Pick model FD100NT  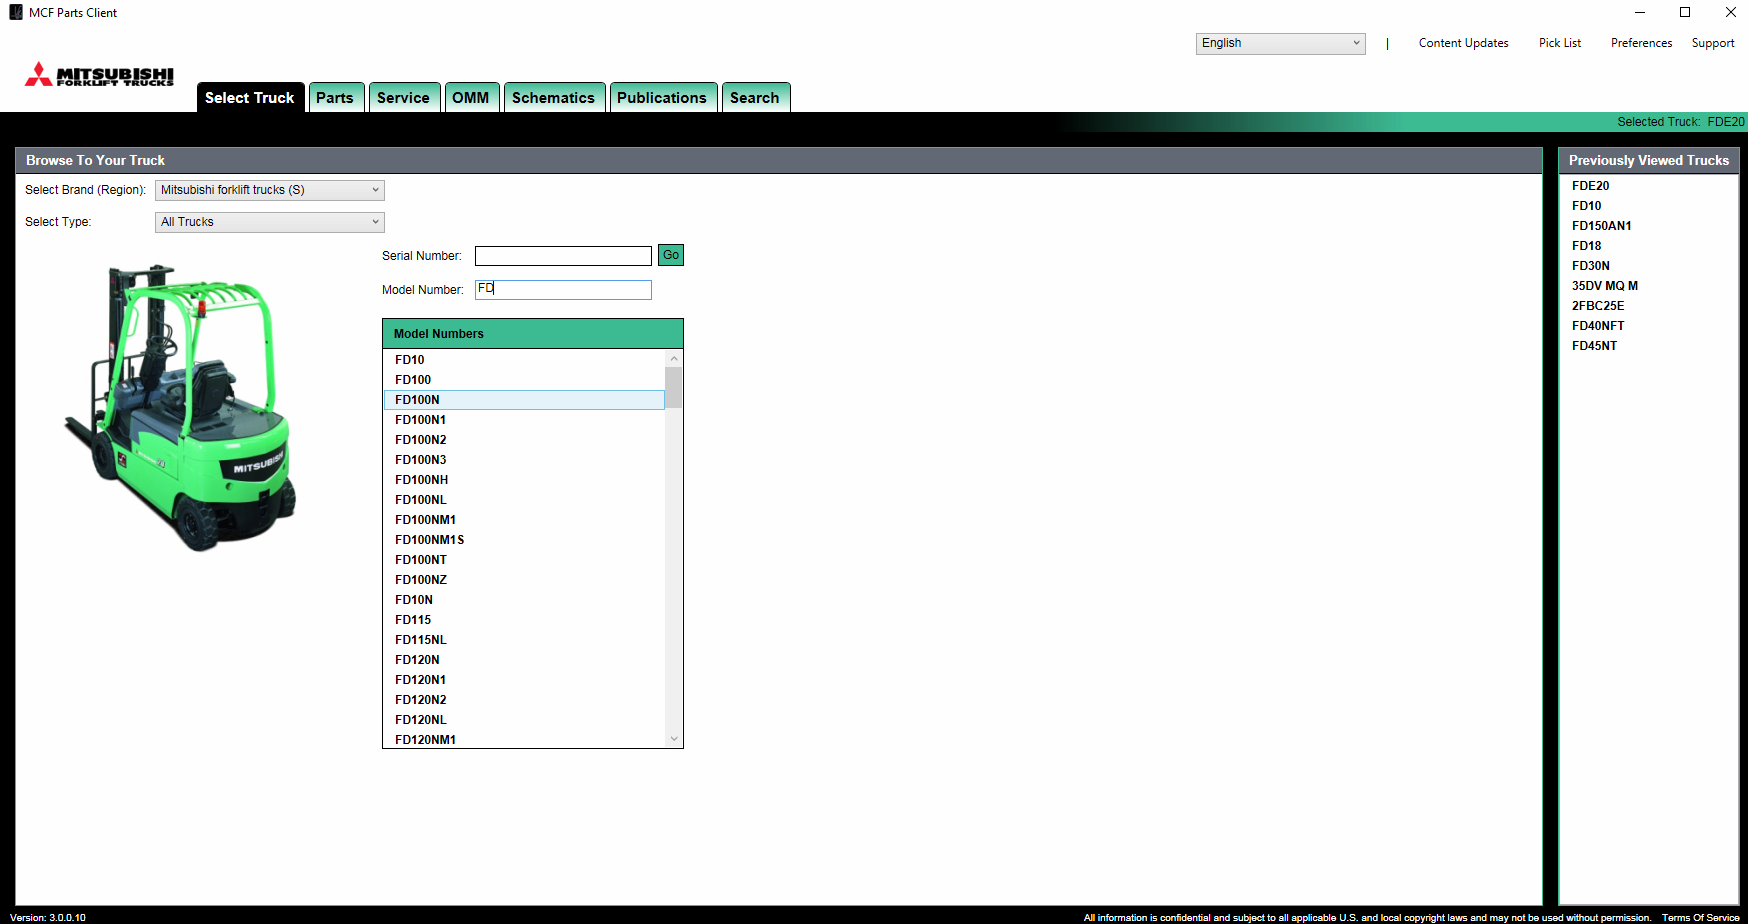pyautogui.click(x=524, y=560)
